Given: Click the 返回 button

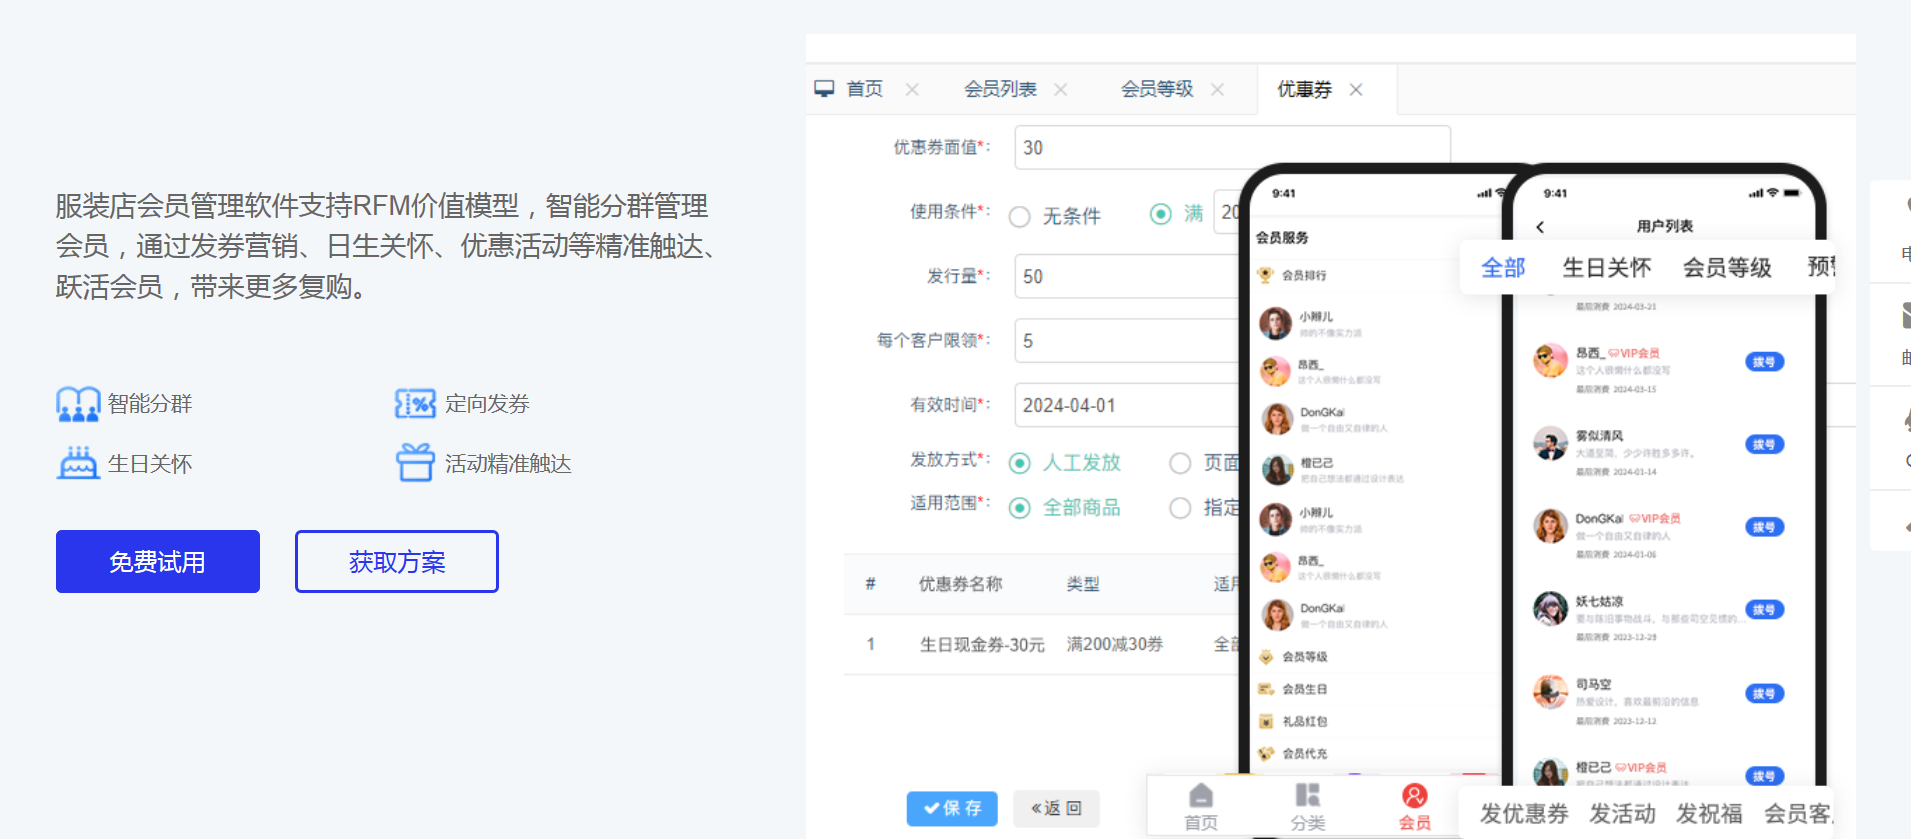Looking at the screenshot, I should pyautogui.click(x=1056, y=808).
